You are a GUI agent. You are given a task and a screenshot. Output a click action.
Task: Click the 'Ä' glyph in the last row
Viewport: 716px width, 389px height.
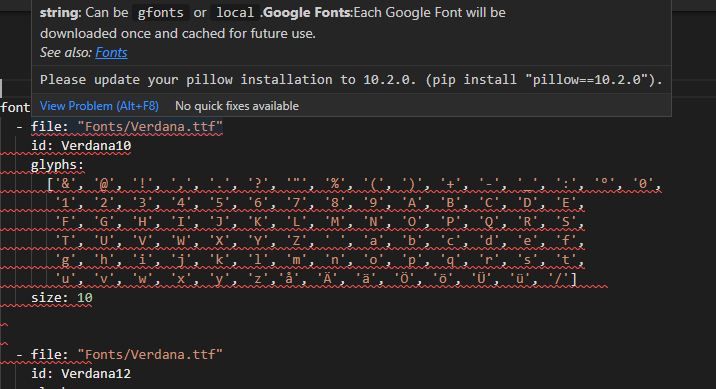pyautogui.click(x=327, y=279)
